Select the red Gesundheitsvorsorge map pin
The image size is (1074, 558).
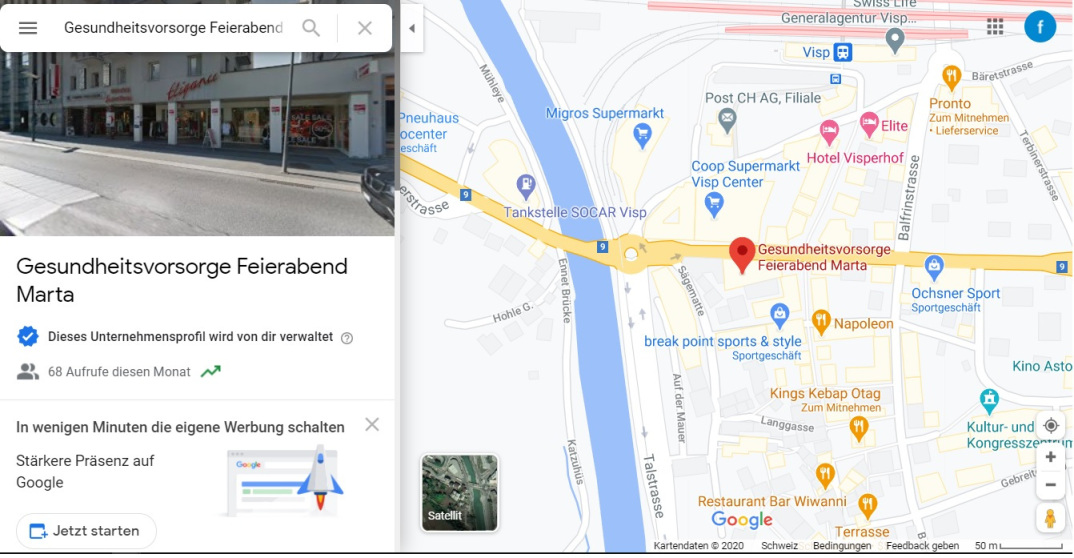coord(742,255)
